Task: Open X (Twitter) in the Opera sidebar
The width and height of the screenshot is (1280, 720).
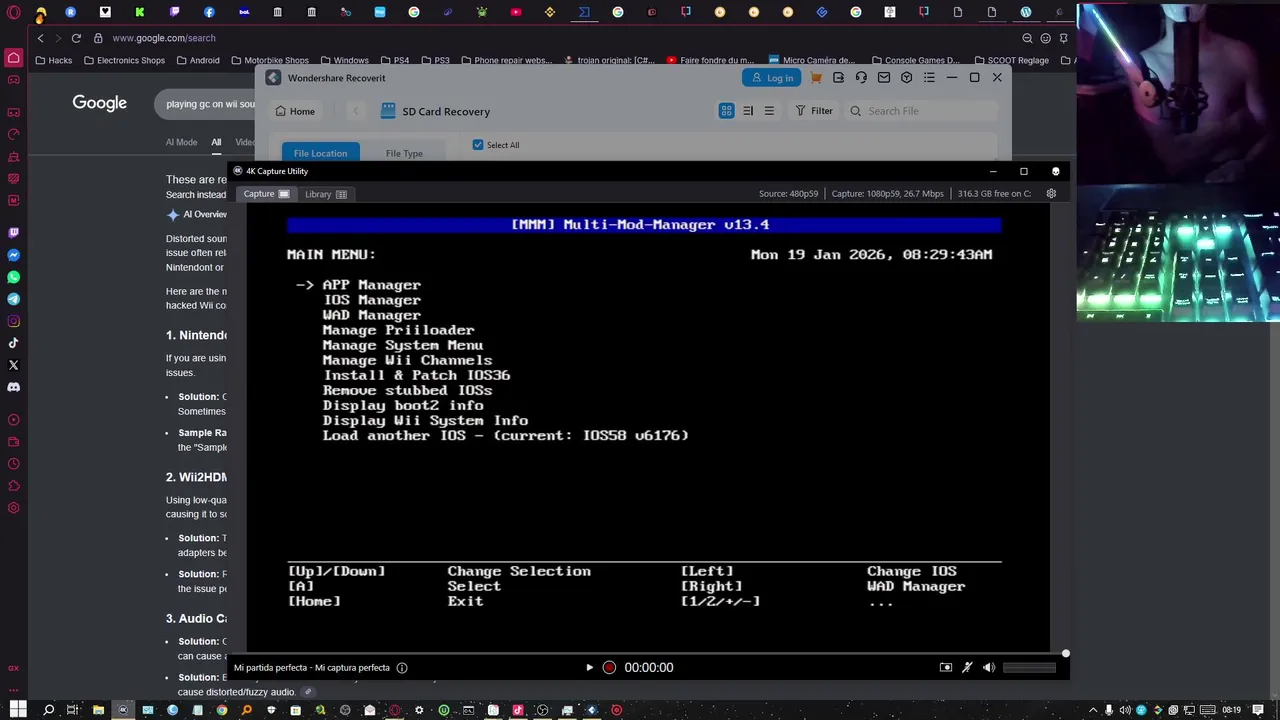Action: coord(13,365)
